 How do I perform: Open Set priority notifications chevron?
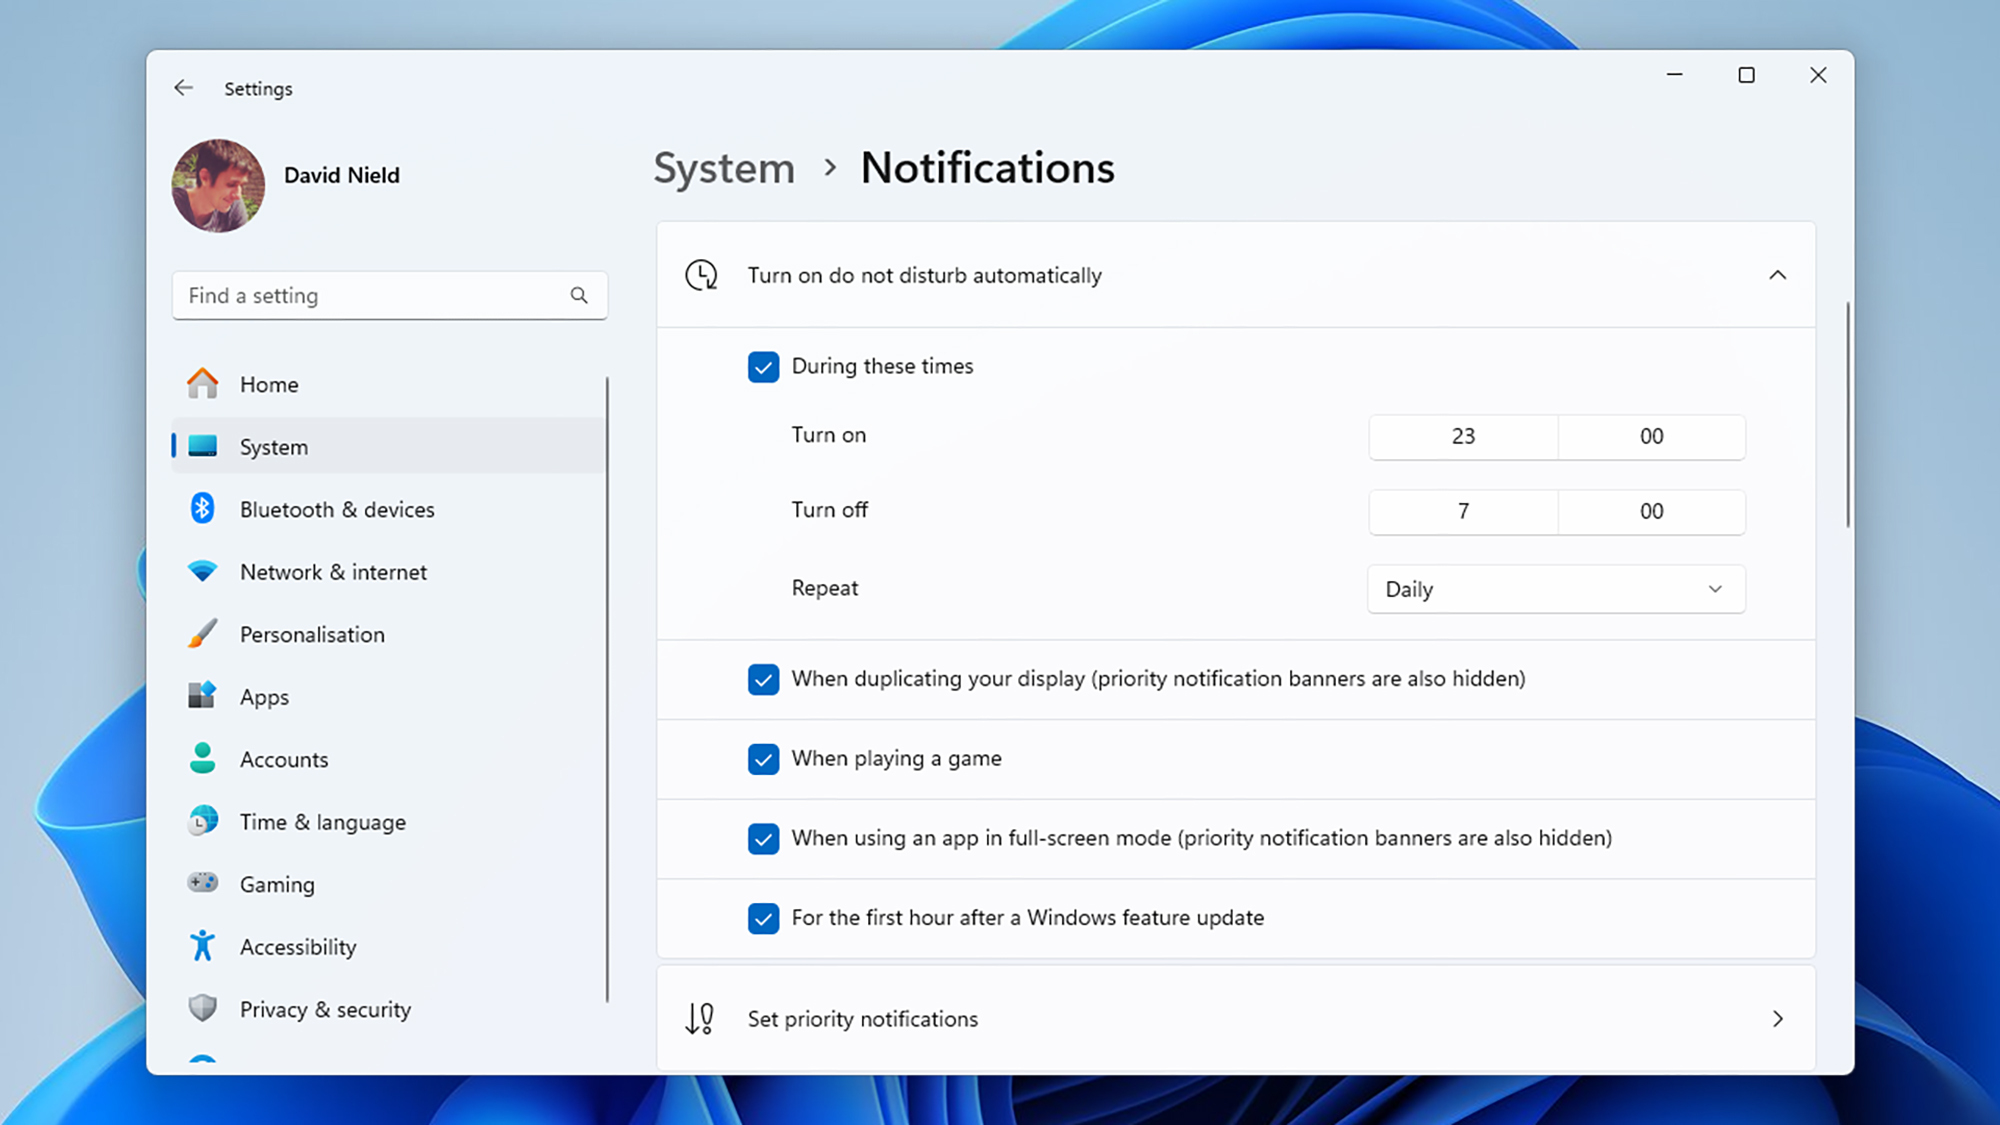1778,1019
